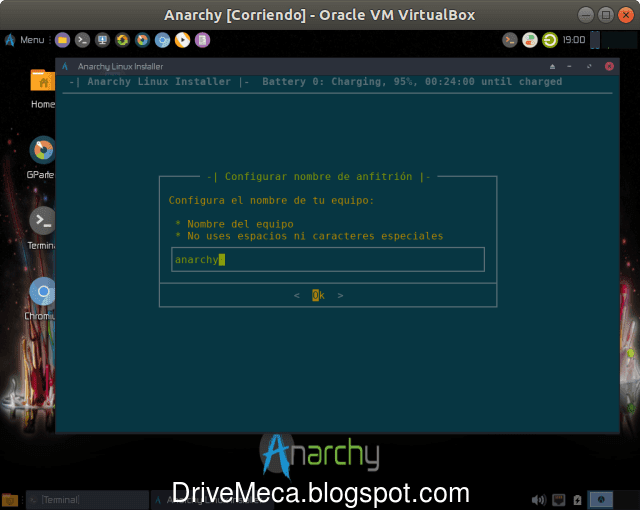Click the network display launcher icon

click(102, 40)
